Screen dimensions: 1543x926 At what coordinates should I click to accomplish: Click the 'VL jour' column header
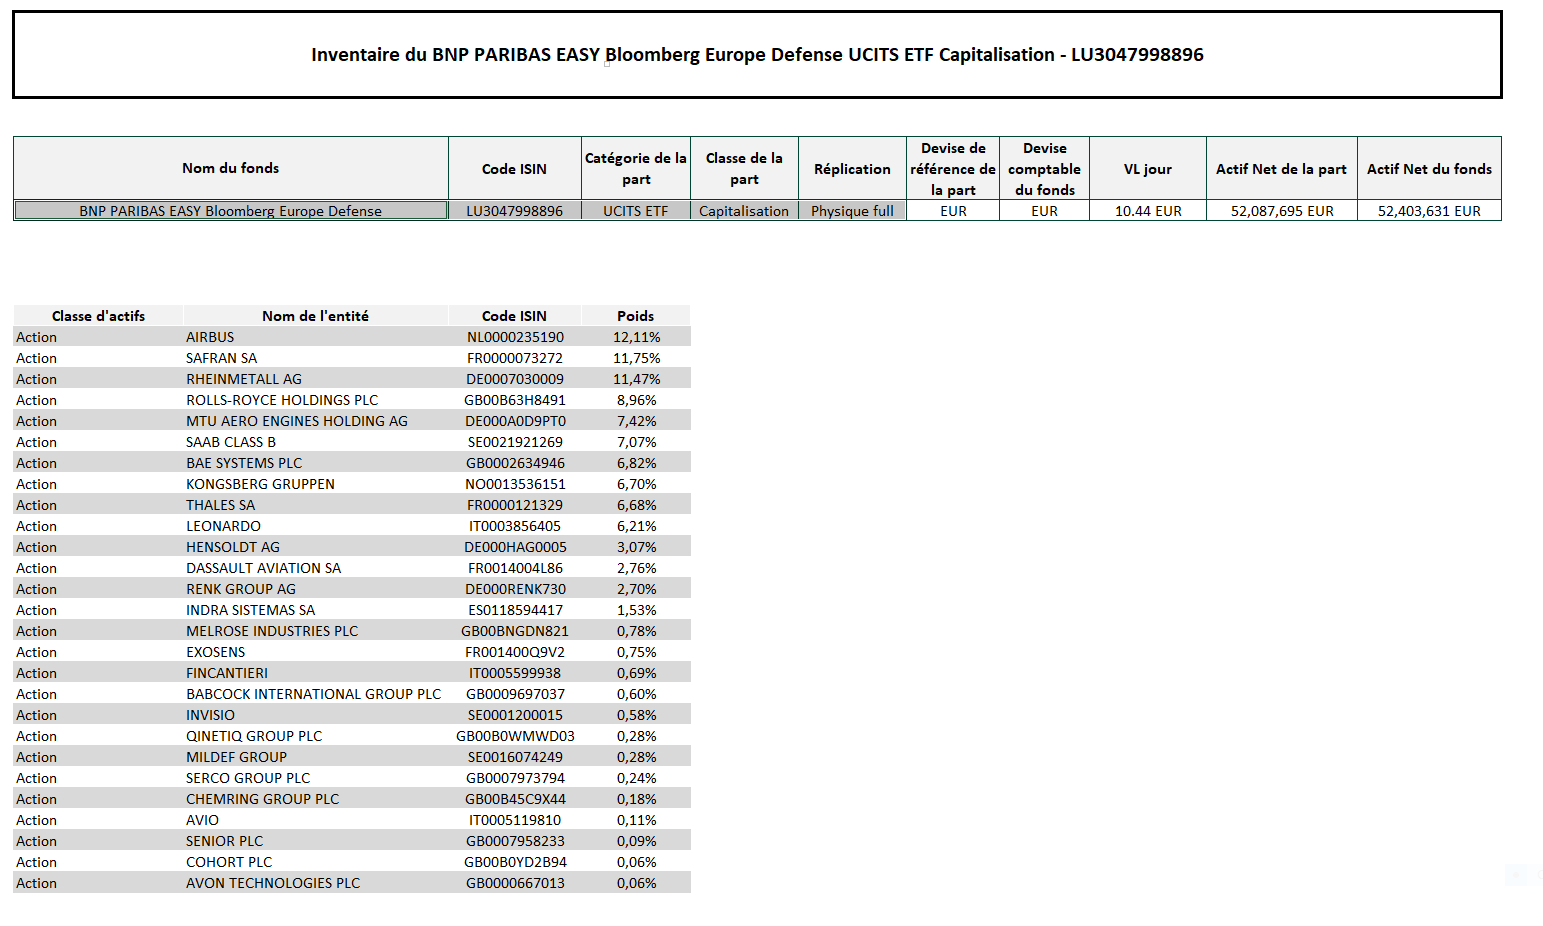coord(1147,169)
